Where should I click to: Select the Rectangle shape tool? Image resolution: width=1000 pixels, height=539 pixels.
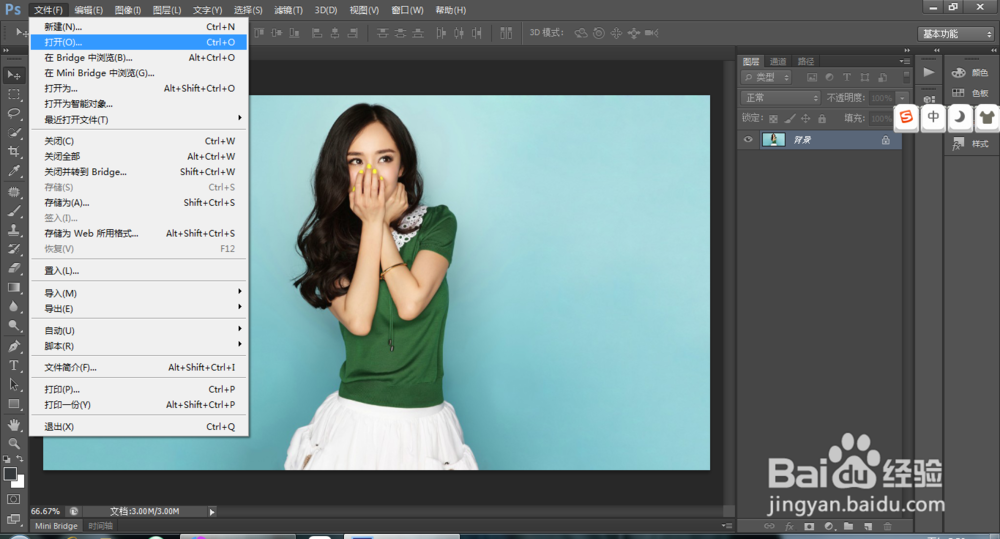(x=13, y=404)
